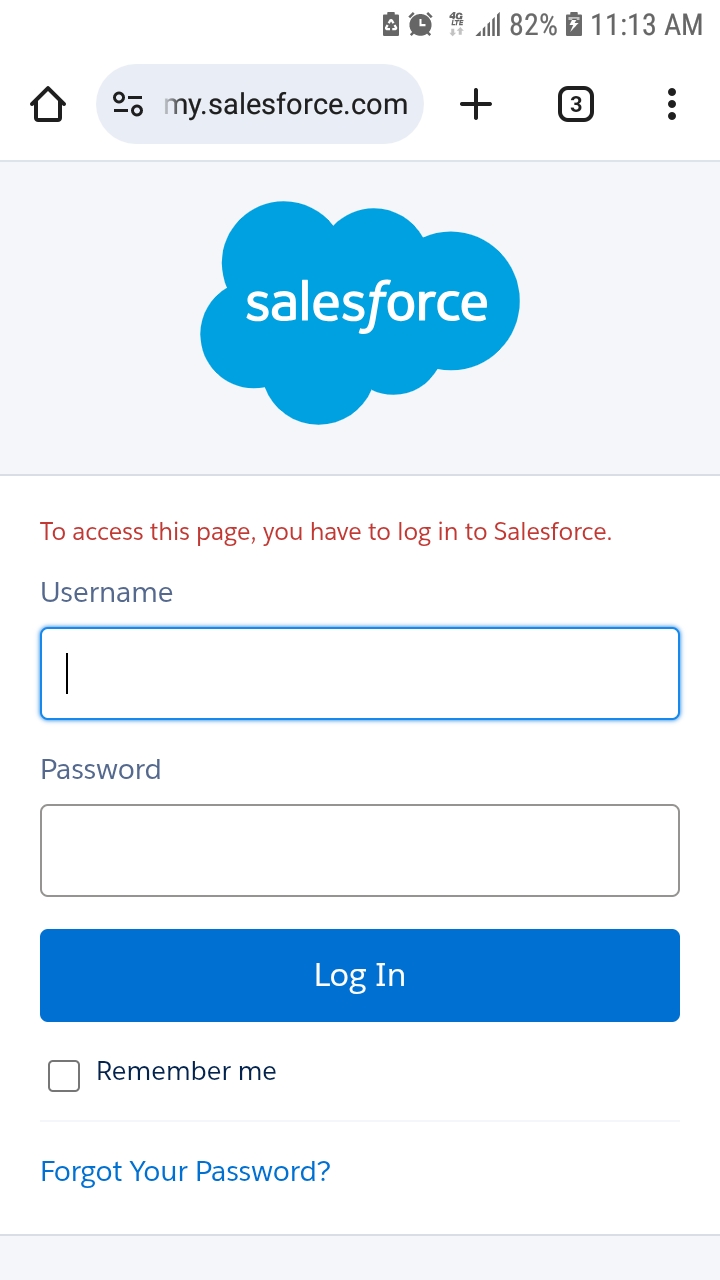Image resolution: width=720 pixels, height=1280 pixels.
Task: Tap the Password field label
Action: [100, 769]
